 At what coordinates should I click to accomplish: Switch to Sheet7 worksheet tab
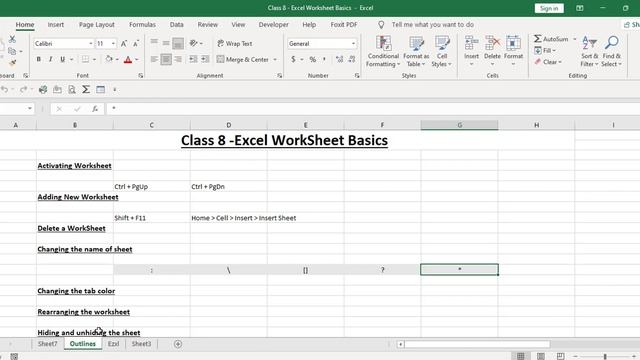(x=47, y=344)
